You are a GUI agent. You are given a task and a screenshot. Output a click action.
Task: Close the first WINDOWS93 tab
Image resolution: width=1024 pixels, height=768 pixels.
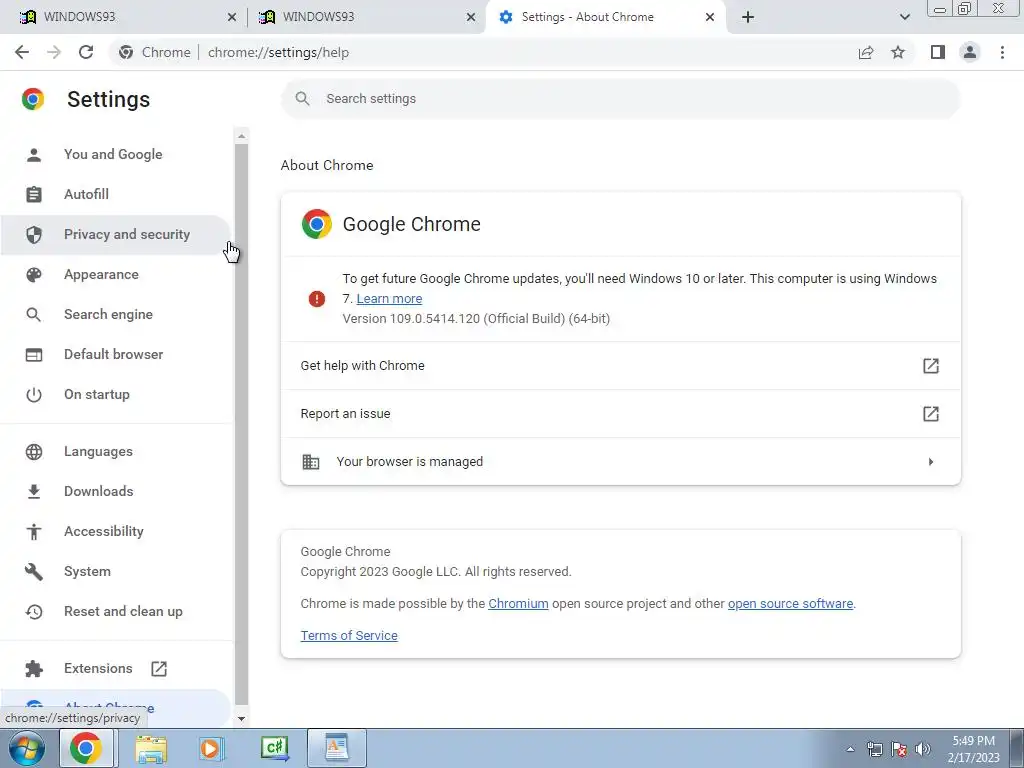[x=231, y=17]
